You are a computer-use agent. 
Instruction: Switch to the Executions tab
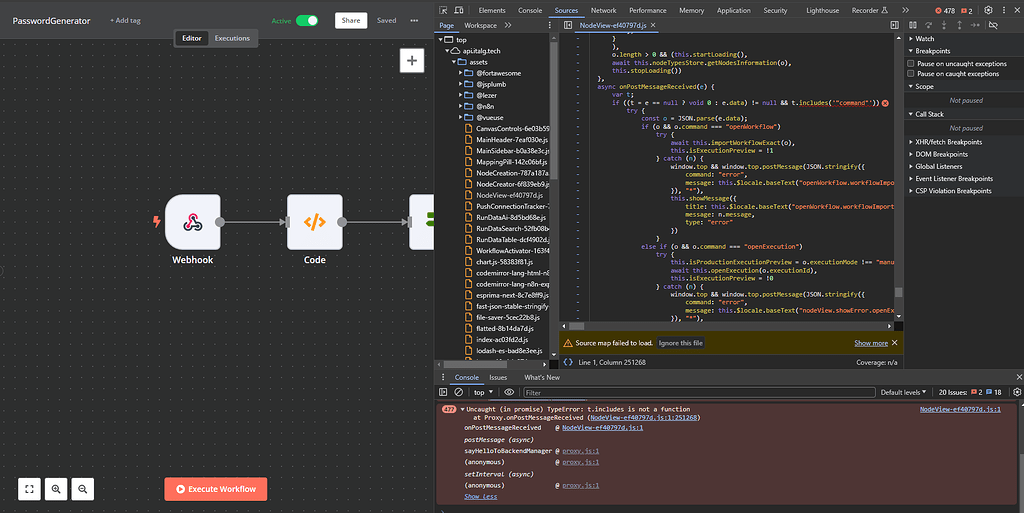[232, 38]
